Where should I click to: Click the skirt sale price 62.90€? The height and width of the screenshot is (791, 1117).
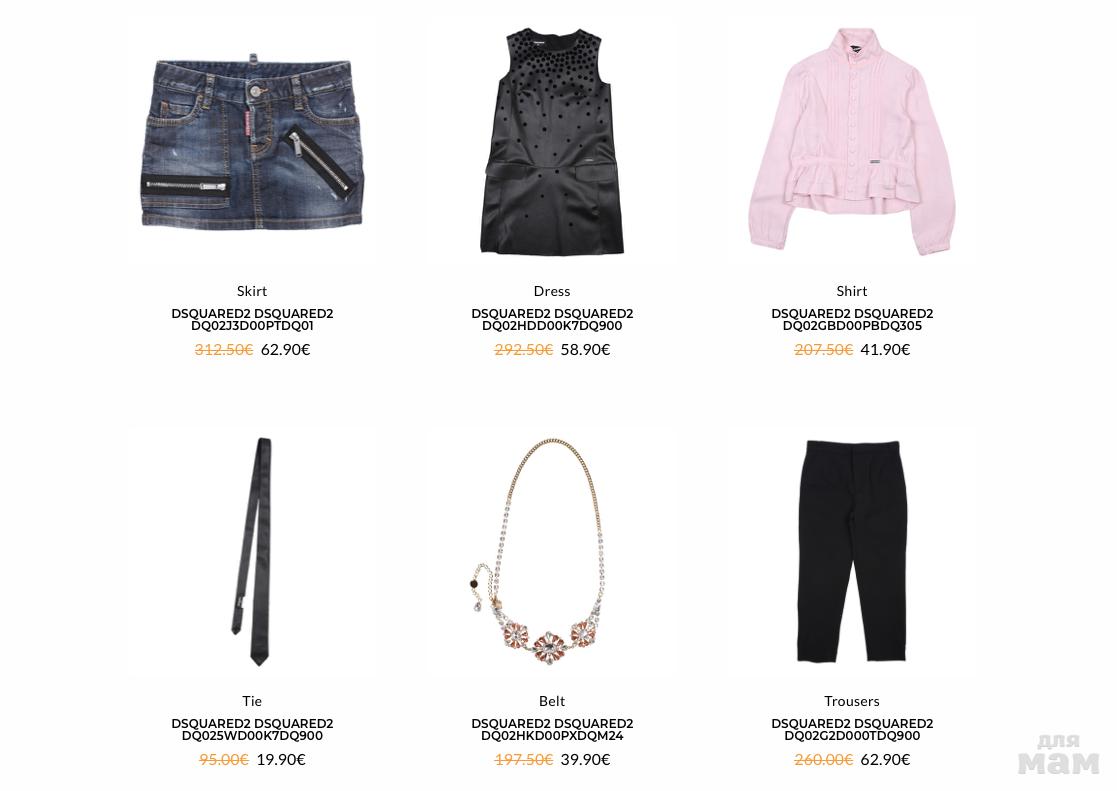point(286,350)
